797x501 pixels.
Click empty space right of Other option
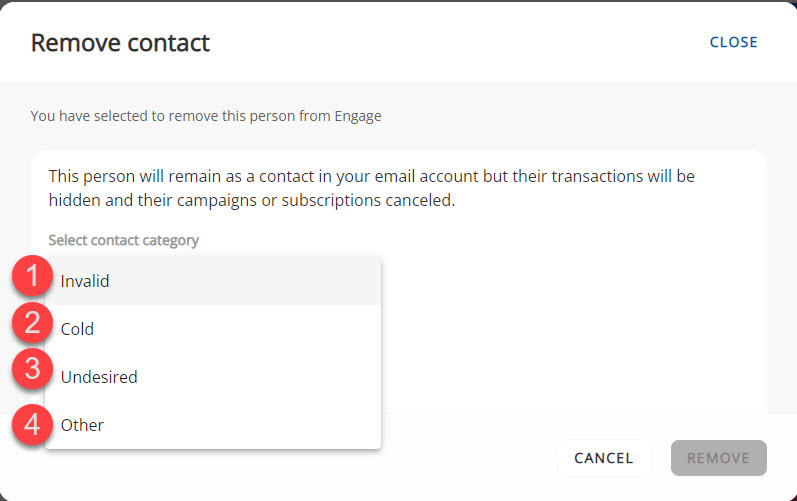pyautogui.click(x=250, y=425)
